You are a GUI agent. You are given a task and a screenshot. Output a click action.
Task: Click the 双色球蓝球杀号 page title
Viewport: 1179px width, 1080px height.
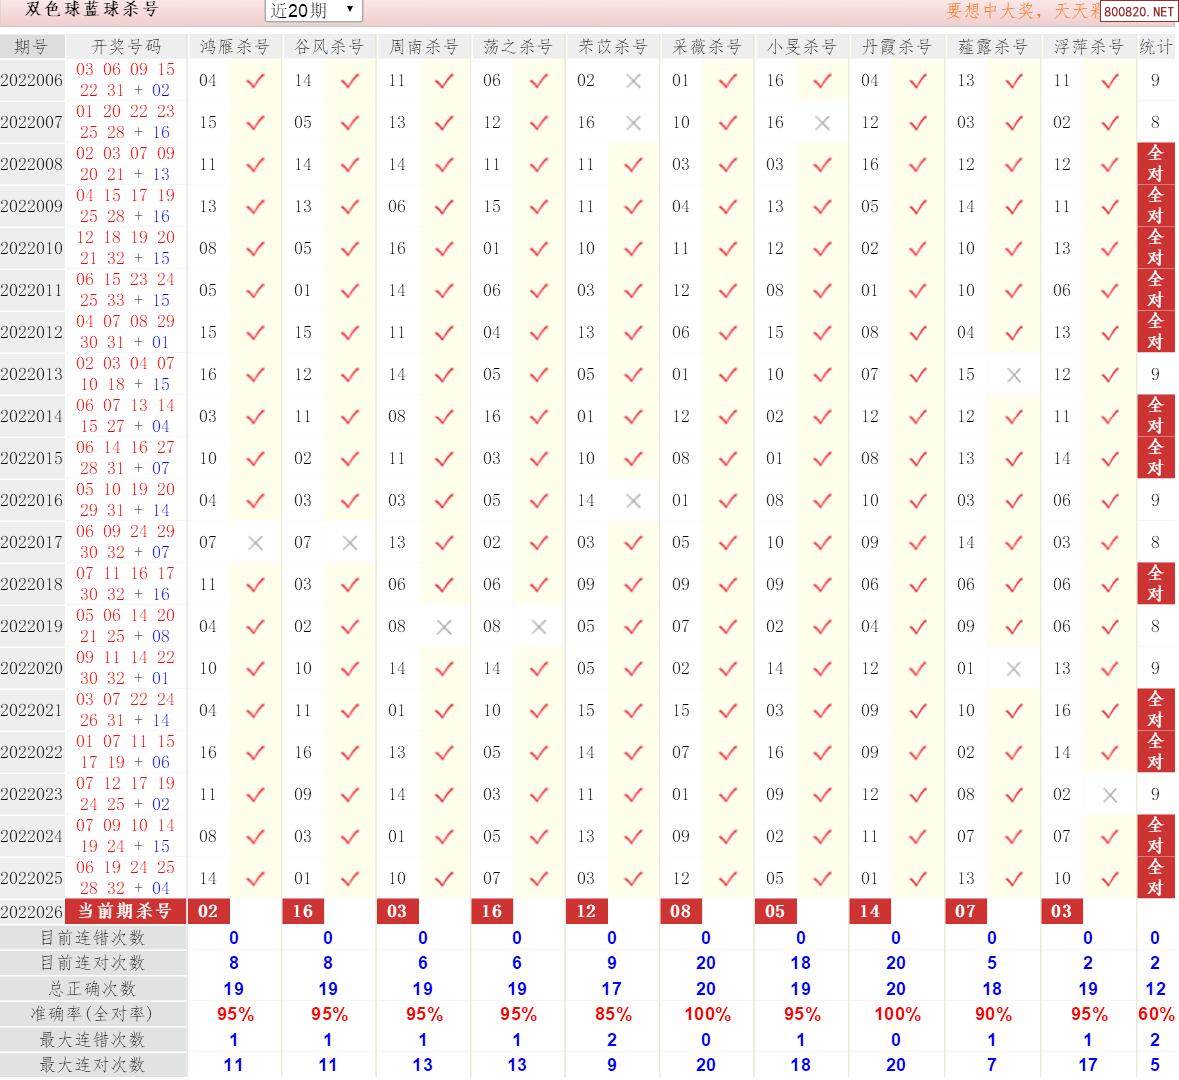pos(92,10)
